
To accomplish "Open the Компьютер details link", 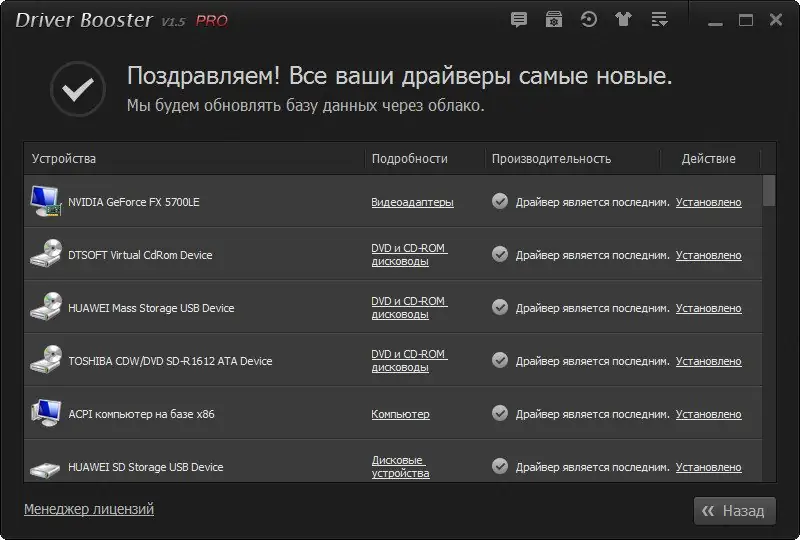I will pos(401,414).
